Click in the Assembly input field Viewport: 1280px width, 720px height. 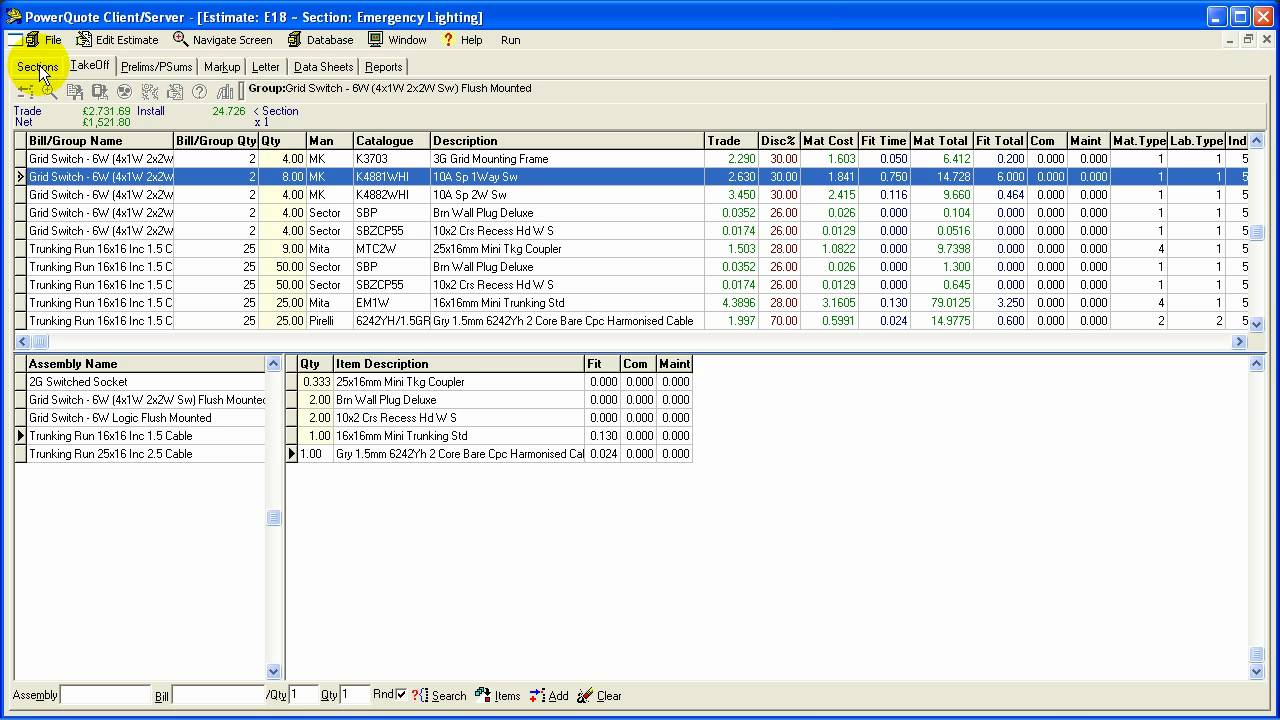coord(105,695)
